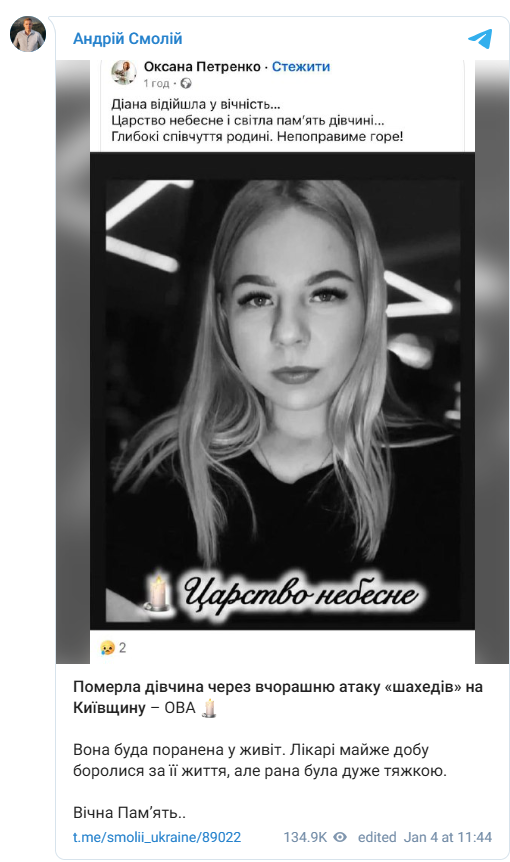Click the crying emoji reaction
The height and width of the screenshot is (862, 510).
pos(108,648)
